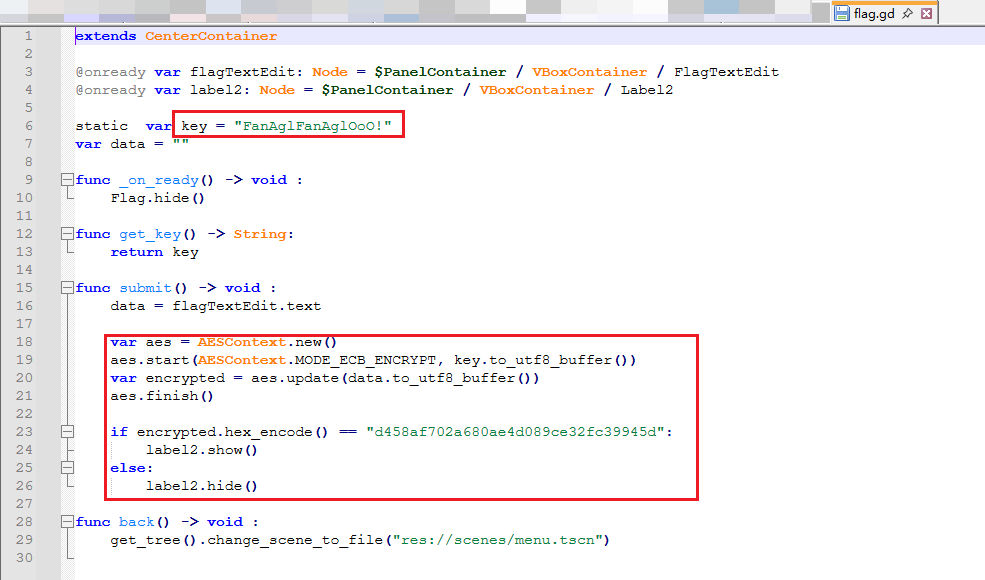
Task: Place cursor in the encrypted hex string
Action: click(x=510, y=432)
